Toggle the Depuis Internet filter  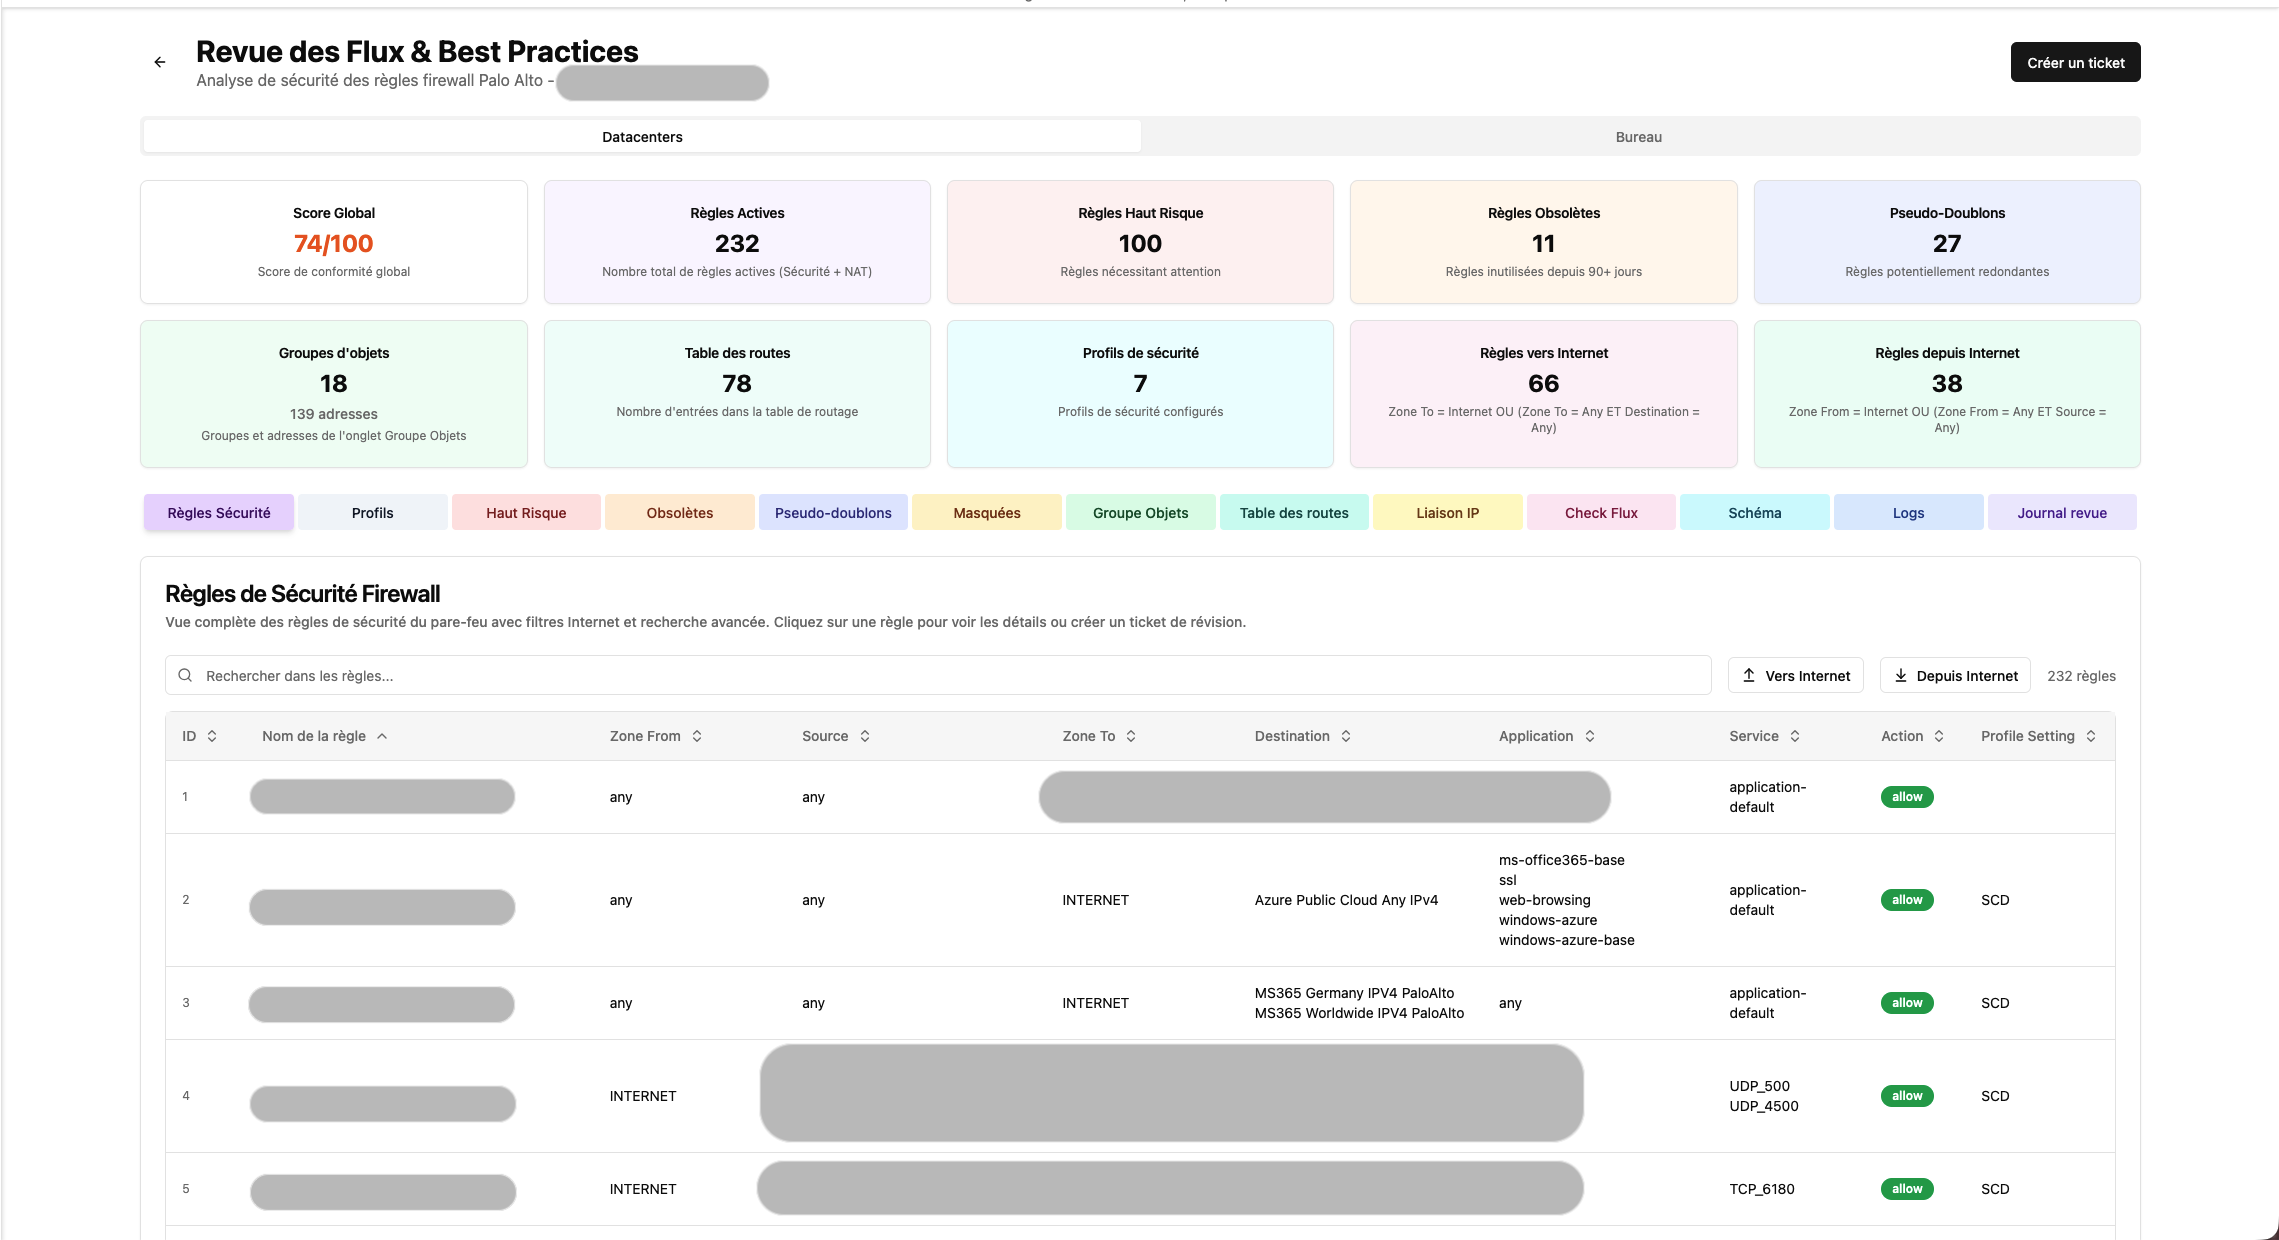pos(1956,676)
